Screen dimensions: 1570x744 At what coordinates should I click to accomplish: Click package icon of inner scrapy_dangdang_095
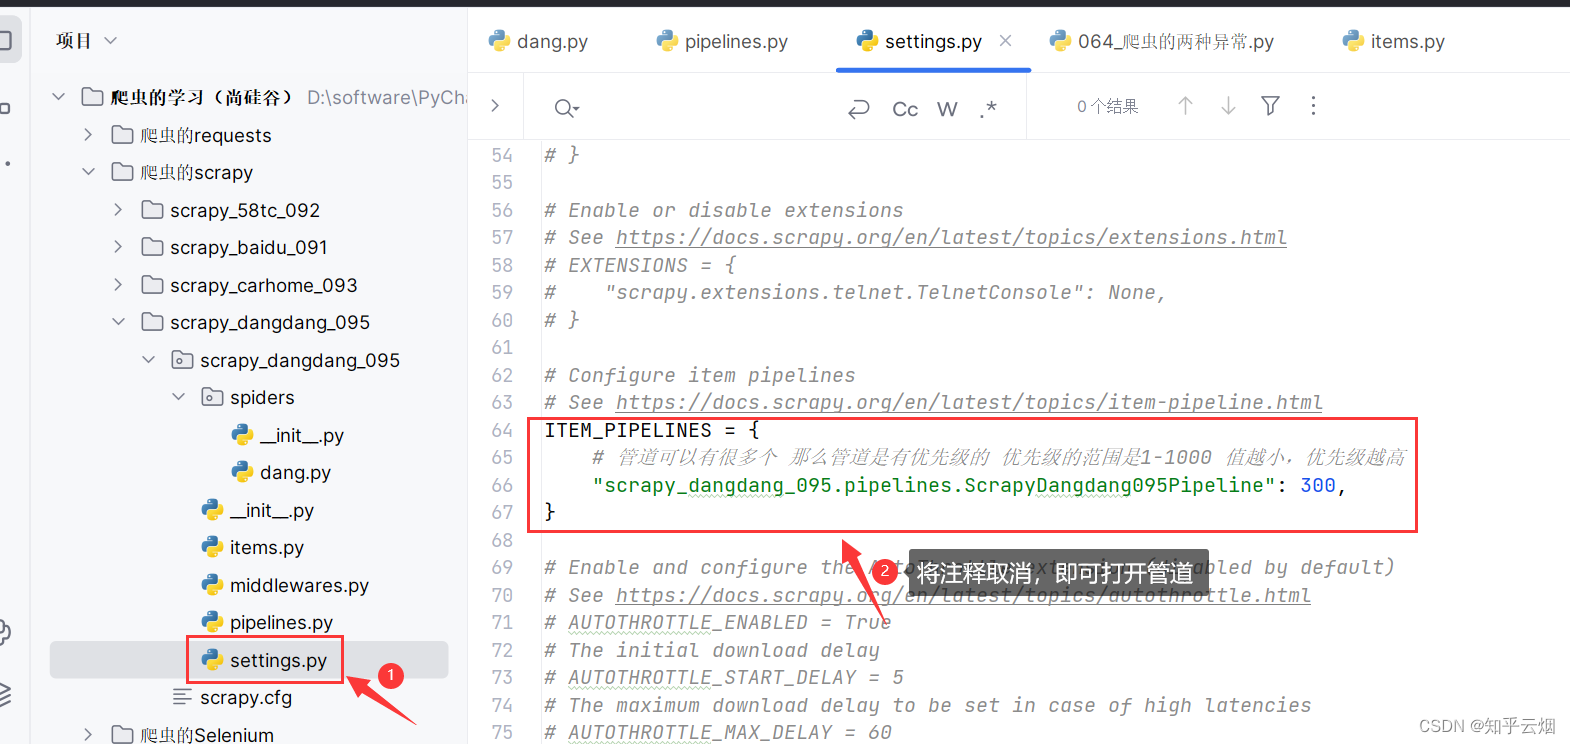coord(182,360)
